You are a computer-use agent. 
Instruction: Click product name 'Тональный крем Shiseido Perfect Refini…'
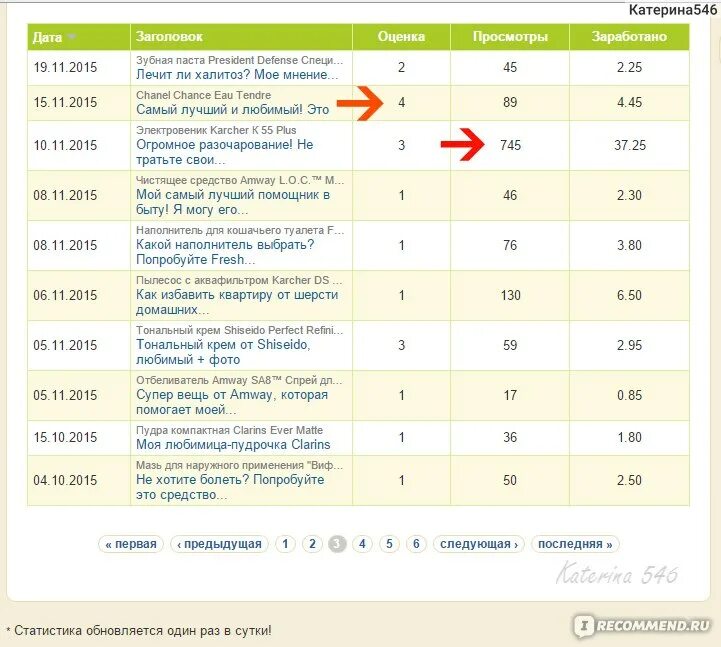(240, 330)
